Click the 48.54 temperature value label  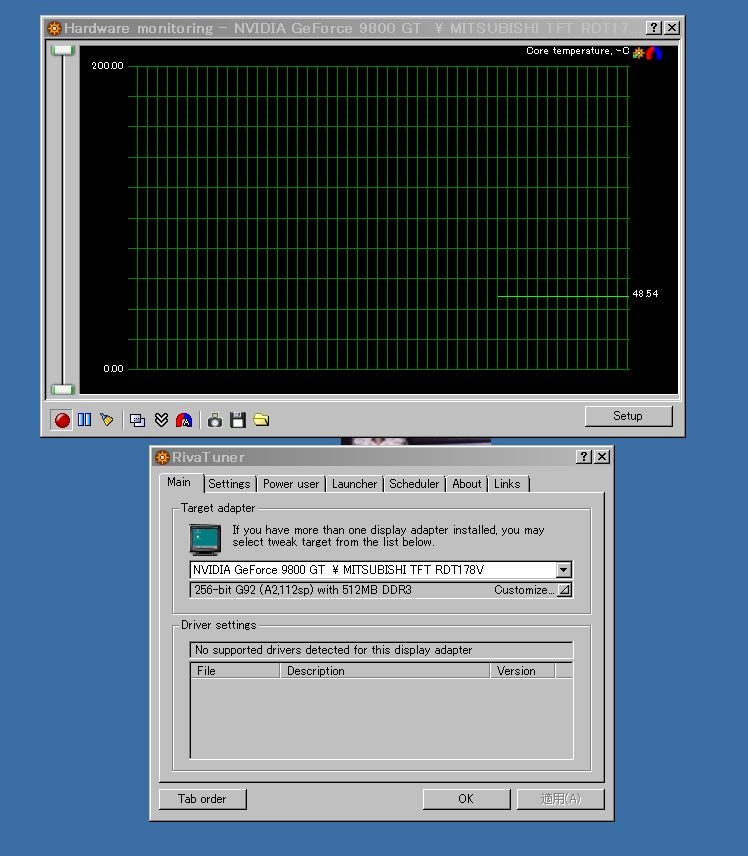pos(645,294)
